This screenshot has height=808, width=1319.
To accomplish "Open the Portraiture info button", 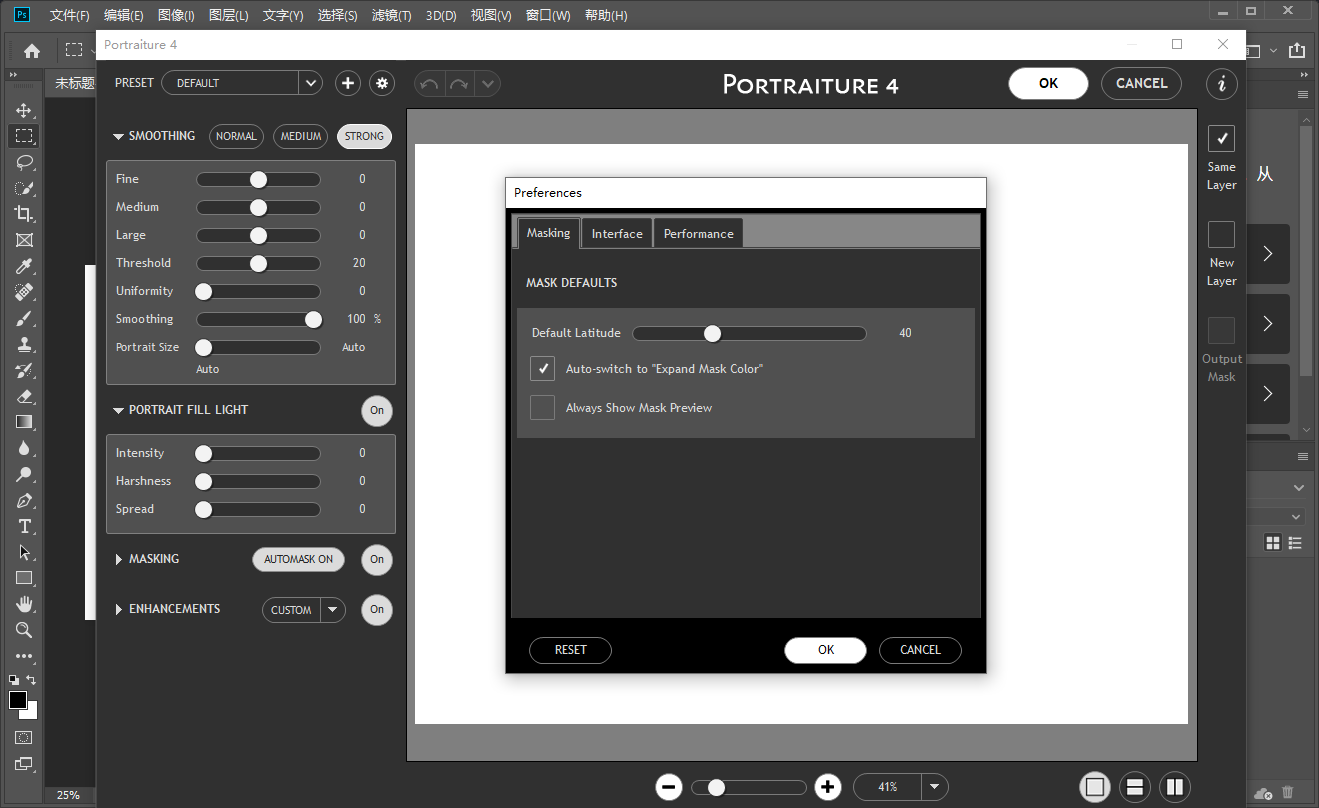I will coord(1221,84).
